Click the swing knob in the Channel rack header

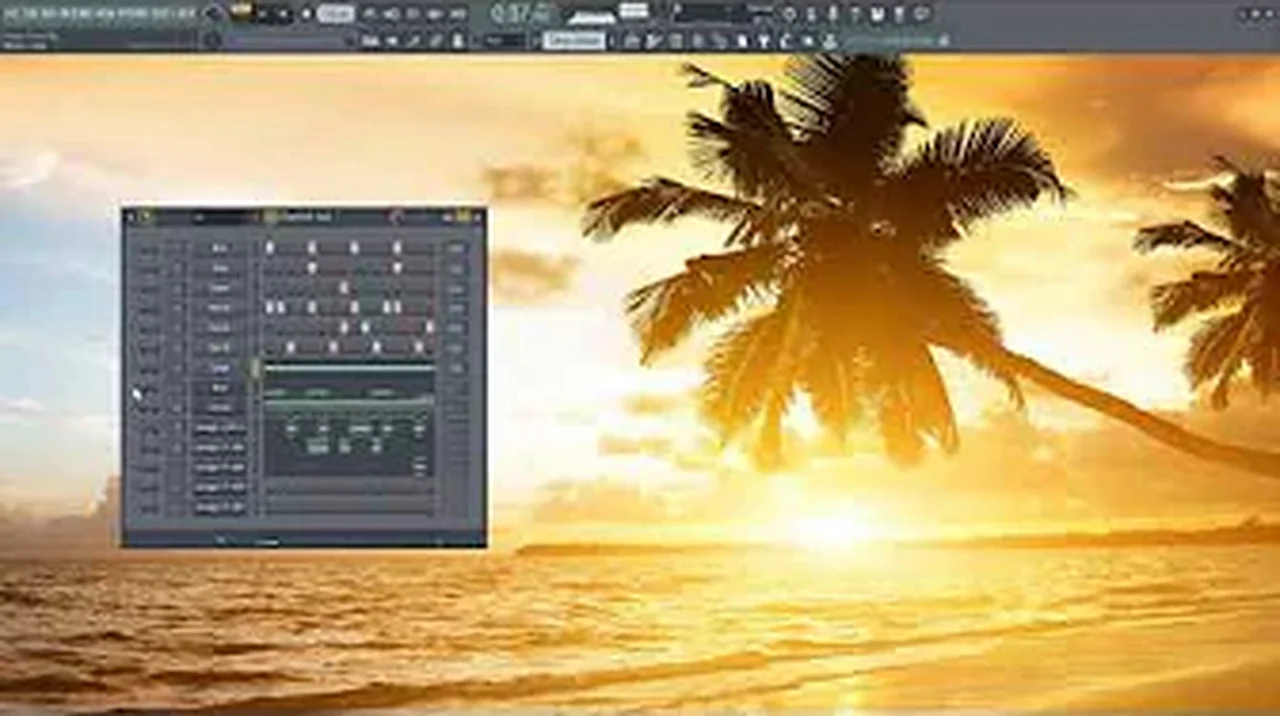pos(396,217)
